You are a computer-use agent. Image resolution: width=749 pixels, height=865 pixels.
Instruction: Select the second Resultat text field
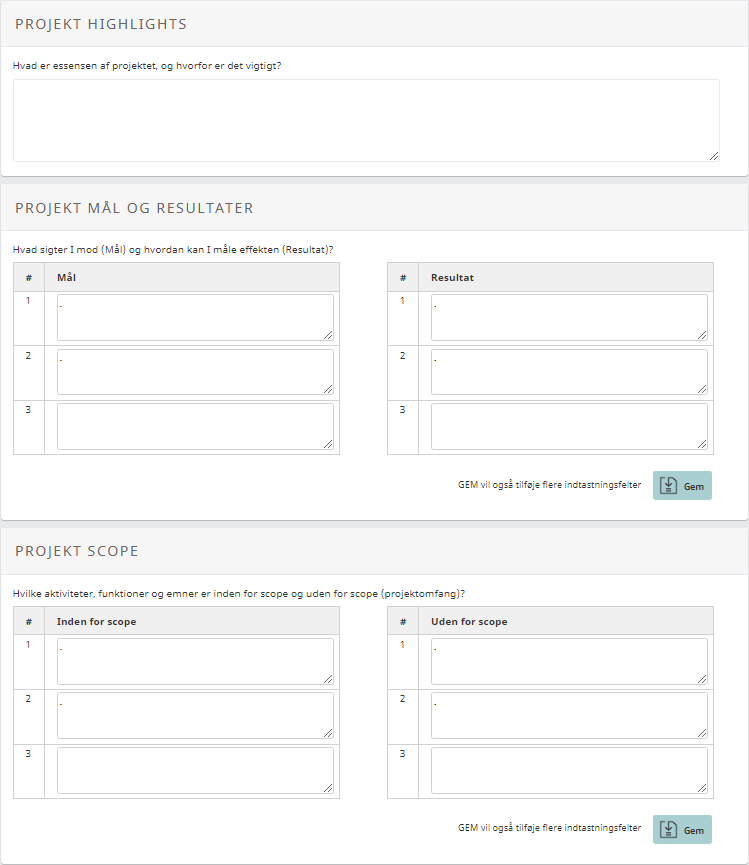(569, 372)
